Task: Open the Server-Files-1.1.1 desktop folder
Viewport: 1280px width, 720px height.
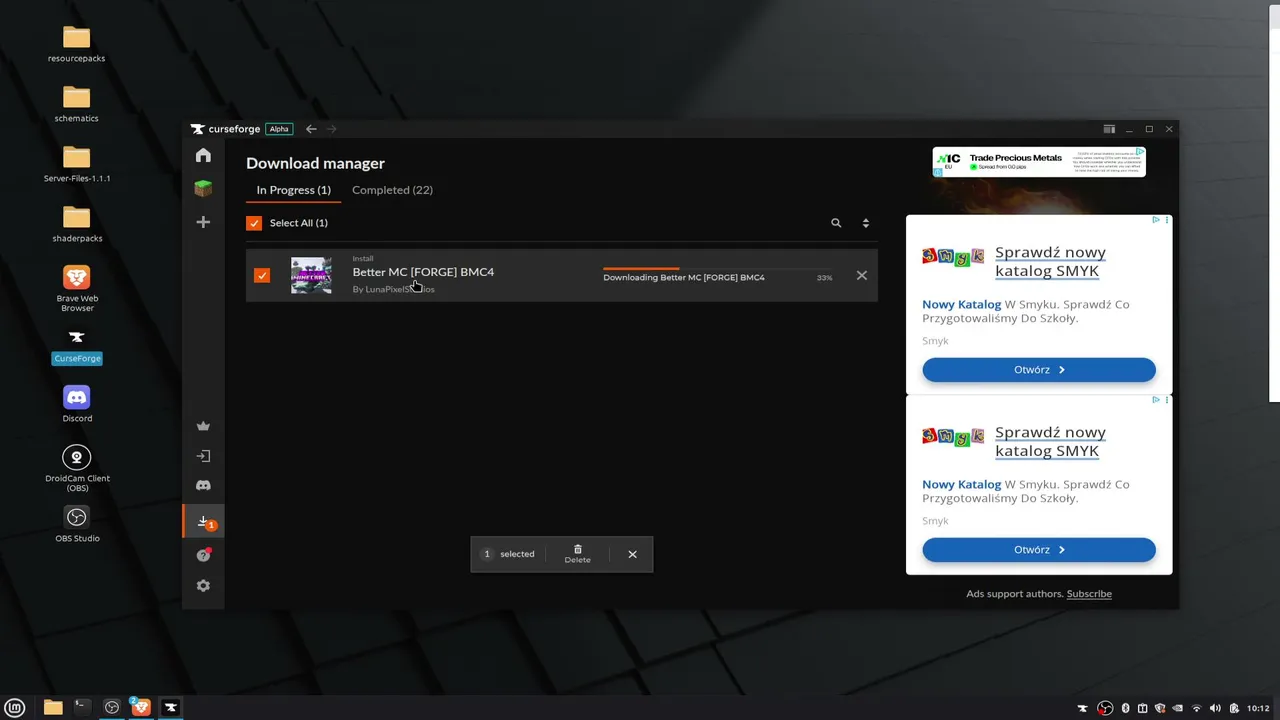Action: pyautogui.click(x=77, y=164)
